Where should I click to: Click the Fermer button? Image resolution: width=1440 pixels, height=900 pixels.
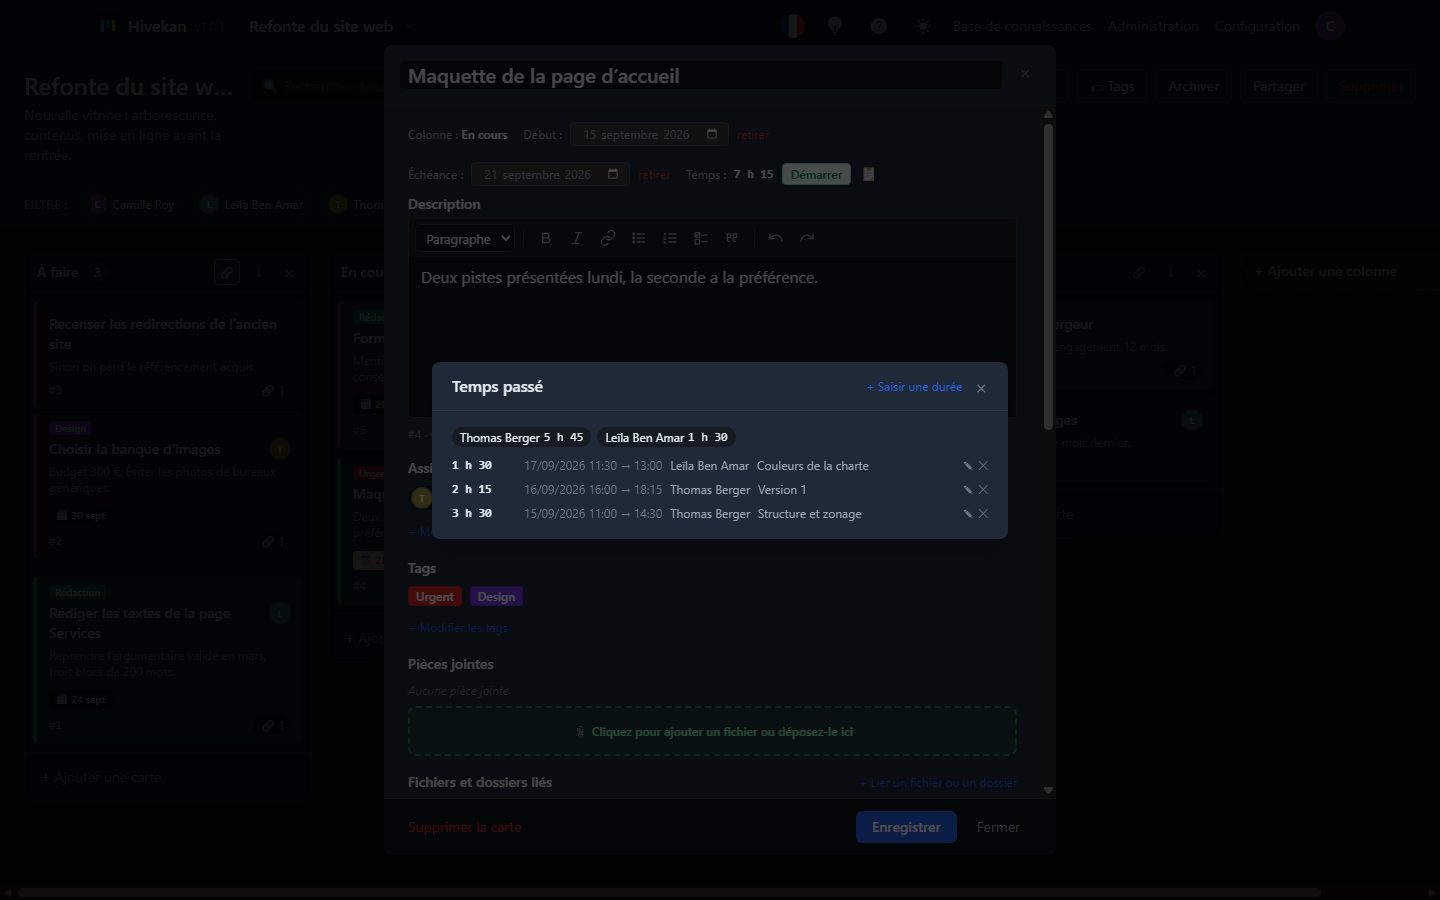coord(998,827)
